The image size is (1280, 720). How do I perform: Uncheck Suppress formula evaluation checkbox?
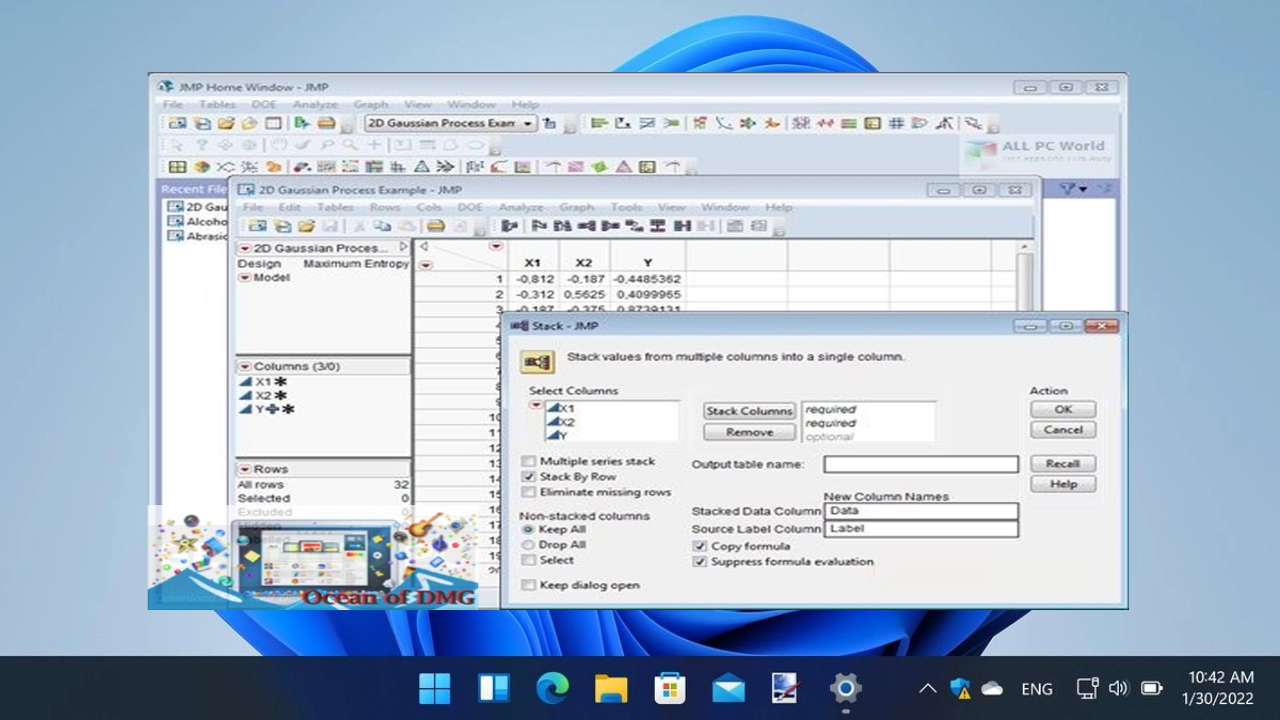pos(700,562)
